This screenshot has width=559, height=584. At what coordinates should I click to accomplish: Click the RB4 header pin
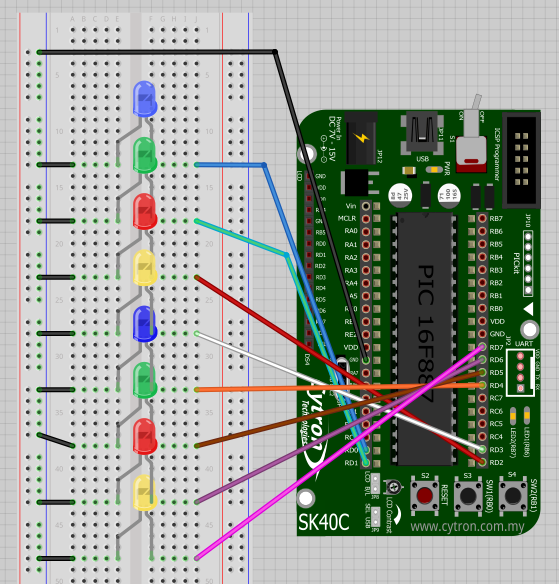[x=482, y=257]
